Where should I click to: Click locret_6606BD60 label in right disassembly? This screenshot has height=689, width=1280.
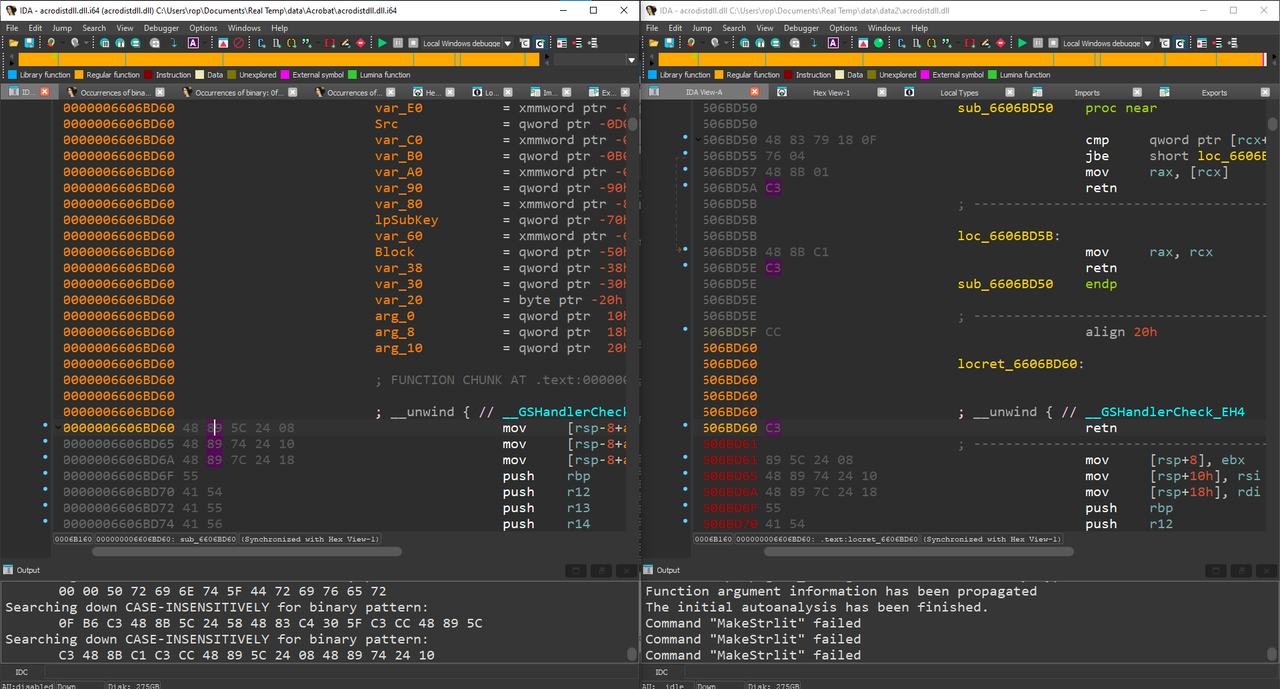point(1022,364)
